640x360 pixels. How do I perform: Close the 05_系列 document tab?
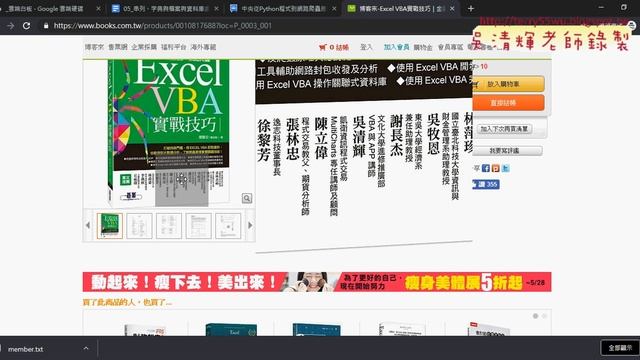(x=216, y=8)
